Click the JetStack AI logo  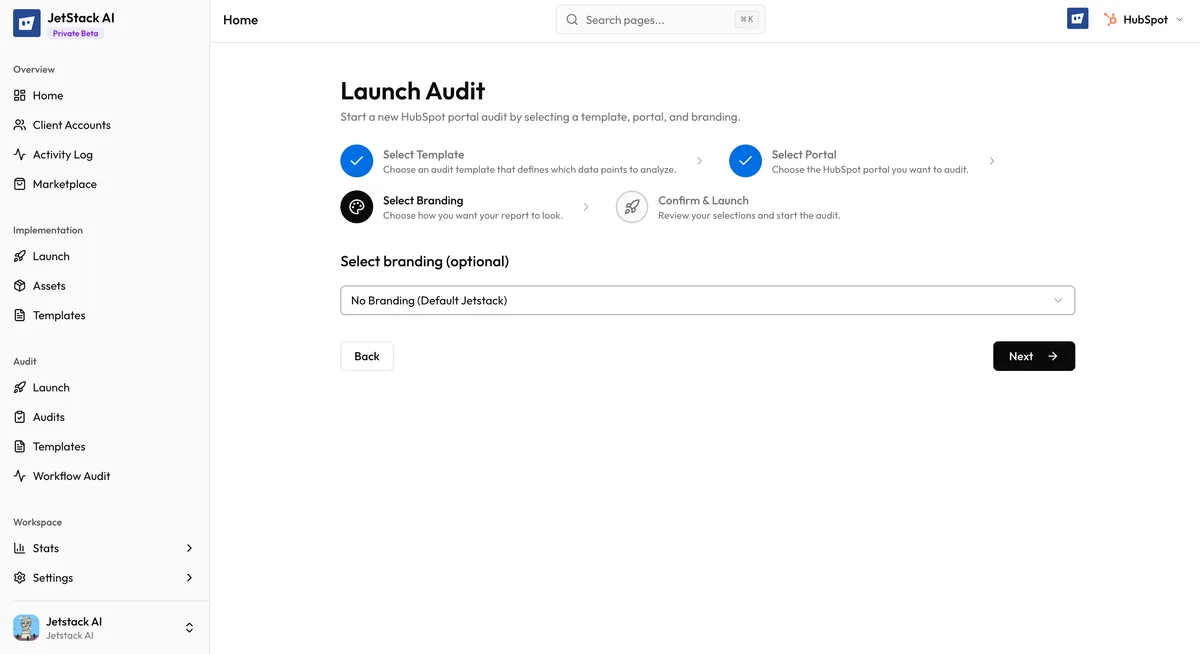tap(26, 22)
